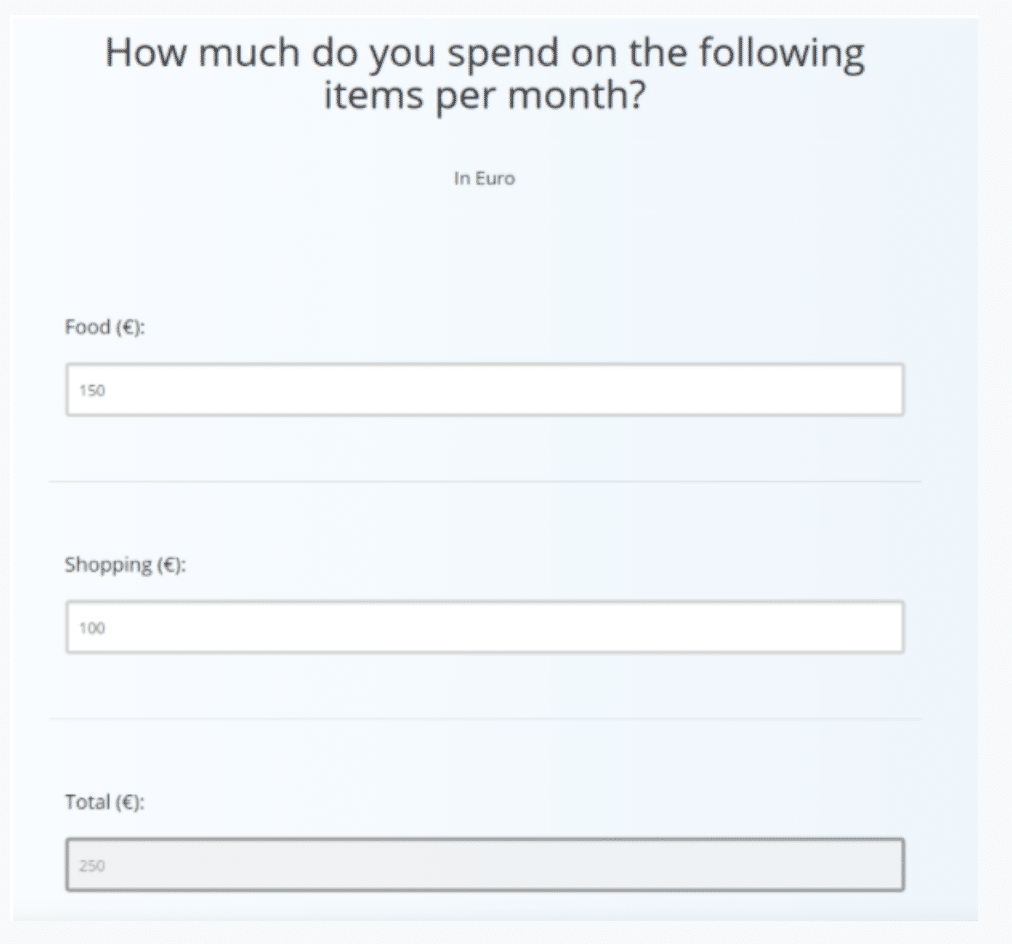Viewport: 1012px width, 944px height.
Task: Focus the Shopping (€) input field
Action: (484, 627)
